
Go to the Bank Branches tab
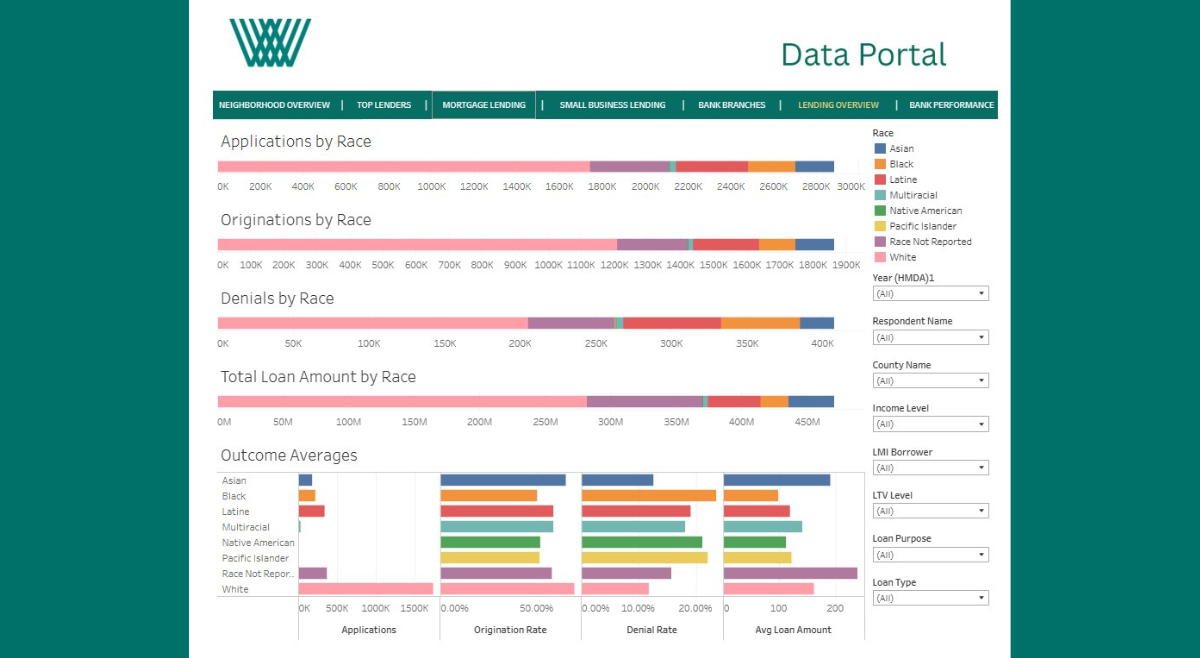pos(732,105)
